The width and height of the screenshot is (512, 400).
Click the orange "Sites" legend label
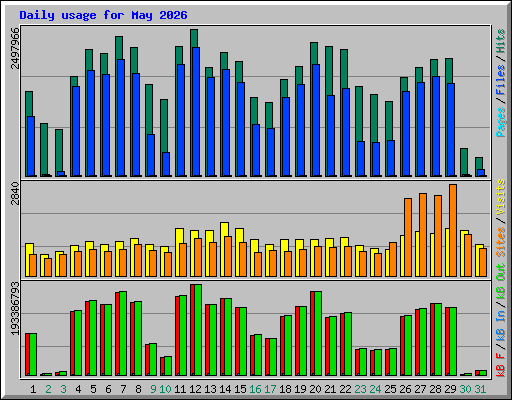(x=501, y=242)
